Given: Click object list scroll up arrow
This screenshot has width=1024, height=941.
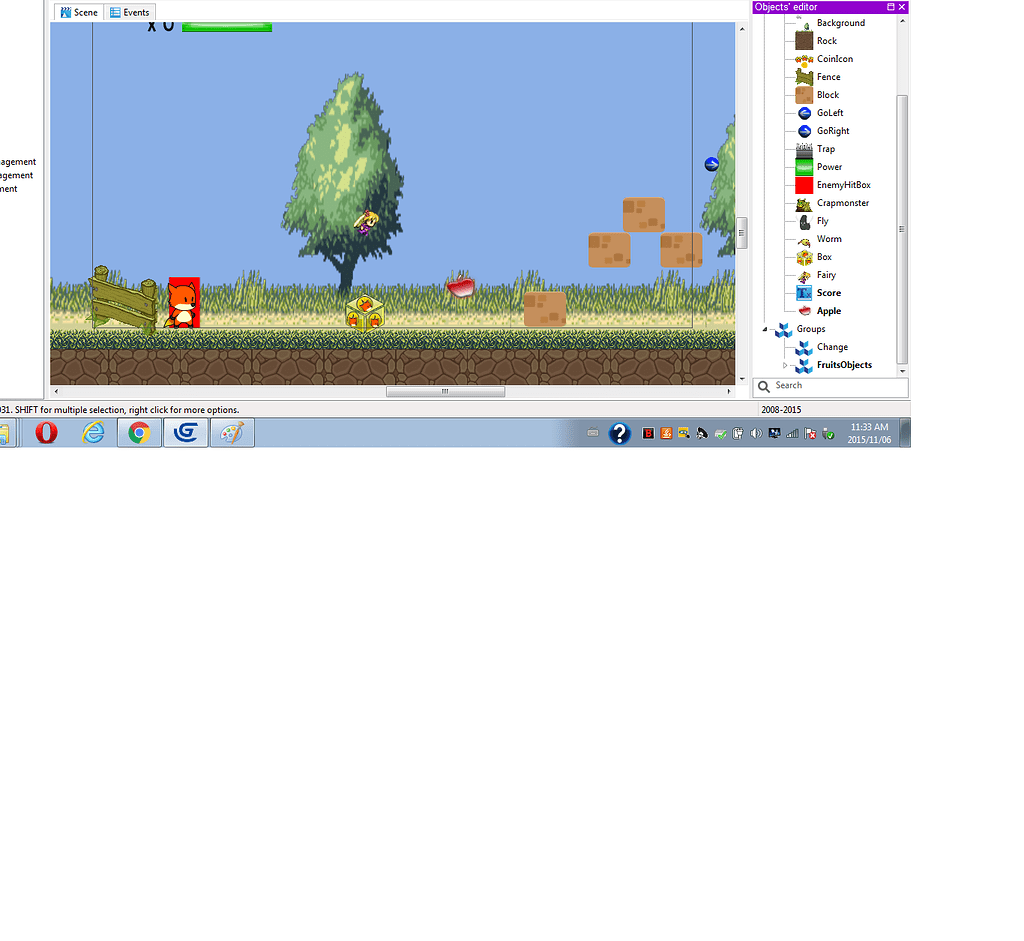Looking at the screenshot, I should point(902,22).
